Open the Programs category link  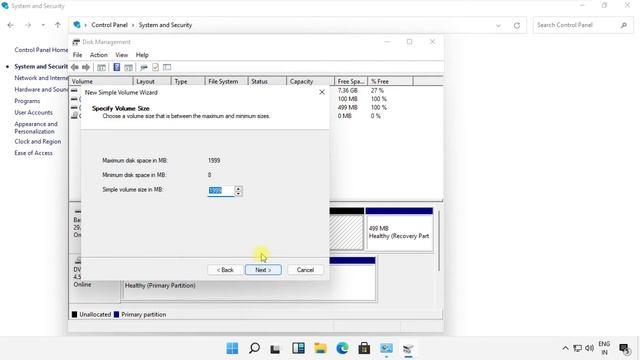pyautogui.click(x=27, y=101)
